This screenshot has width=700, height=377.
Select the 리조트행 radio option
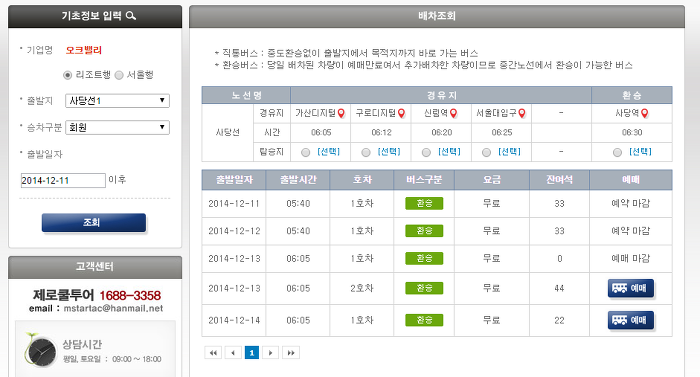[67, 75]
